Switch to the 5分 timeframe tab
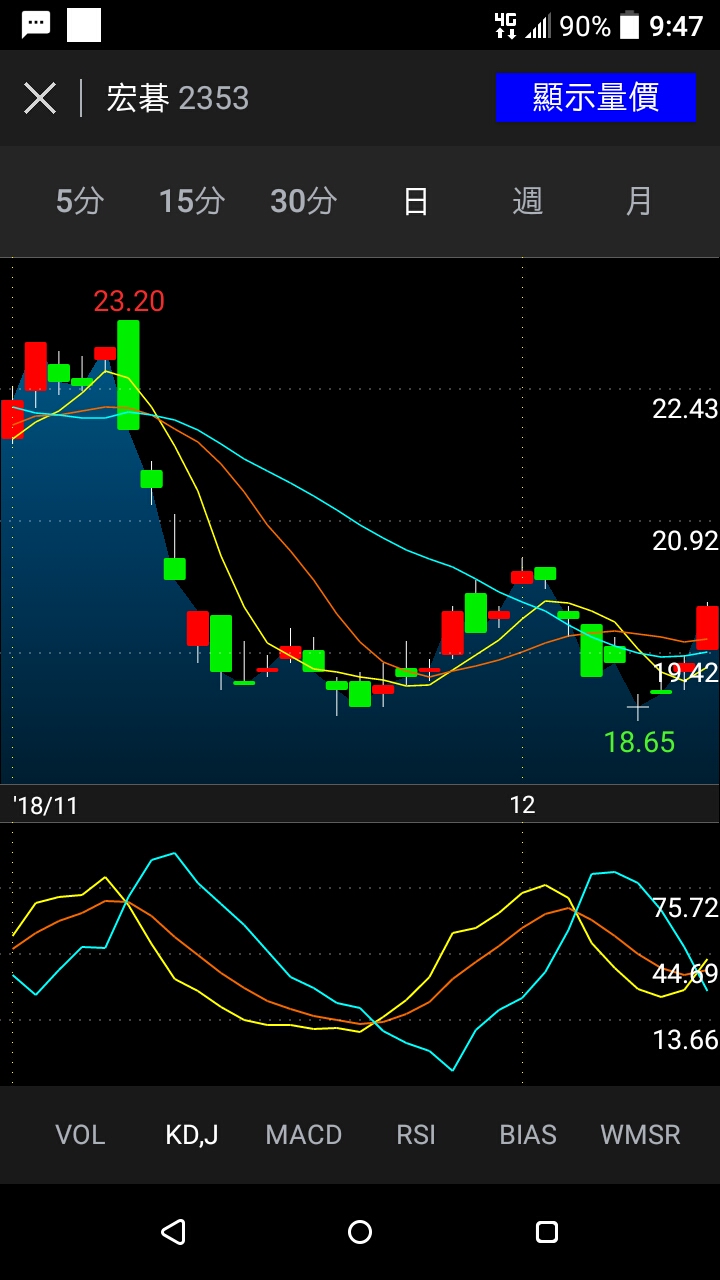Image resolution: width=720 pixels, height=1280 pixels. pos(80,201)
